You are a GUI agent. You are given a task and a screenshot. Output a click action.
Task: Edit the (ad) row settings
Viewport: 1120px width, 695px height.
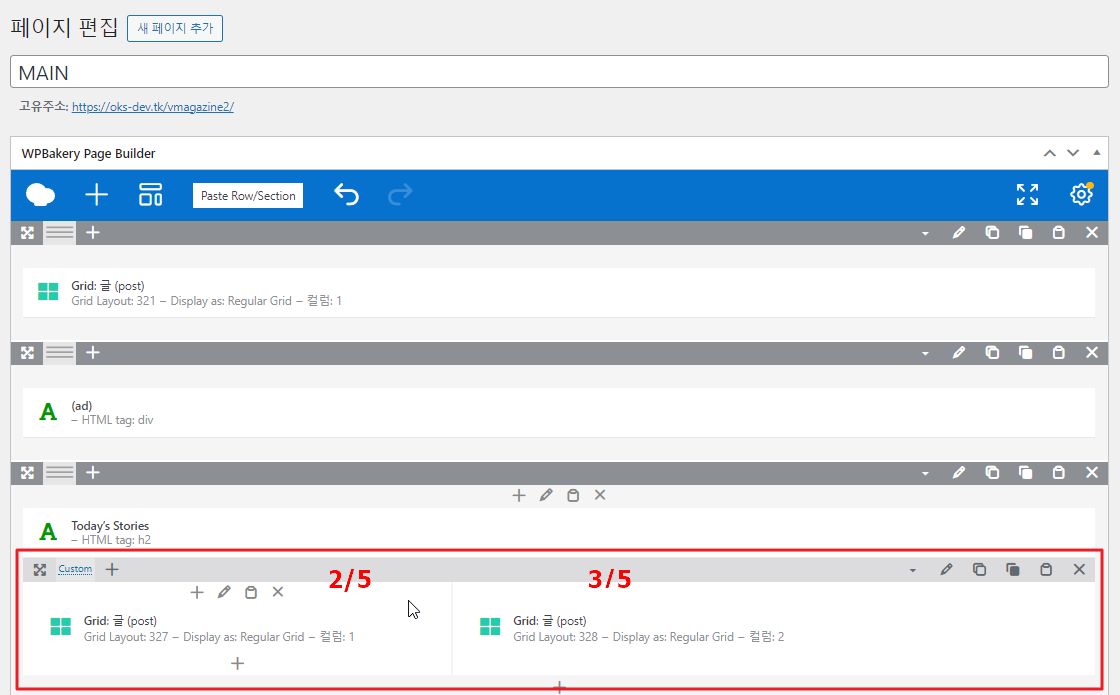[x=959, y=353]
